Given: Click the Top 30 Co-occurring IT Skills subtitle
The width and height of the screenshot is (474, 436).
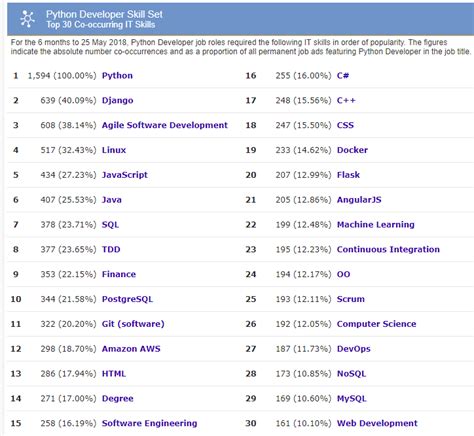Looking at the screenshot, I should coord(101,25).
